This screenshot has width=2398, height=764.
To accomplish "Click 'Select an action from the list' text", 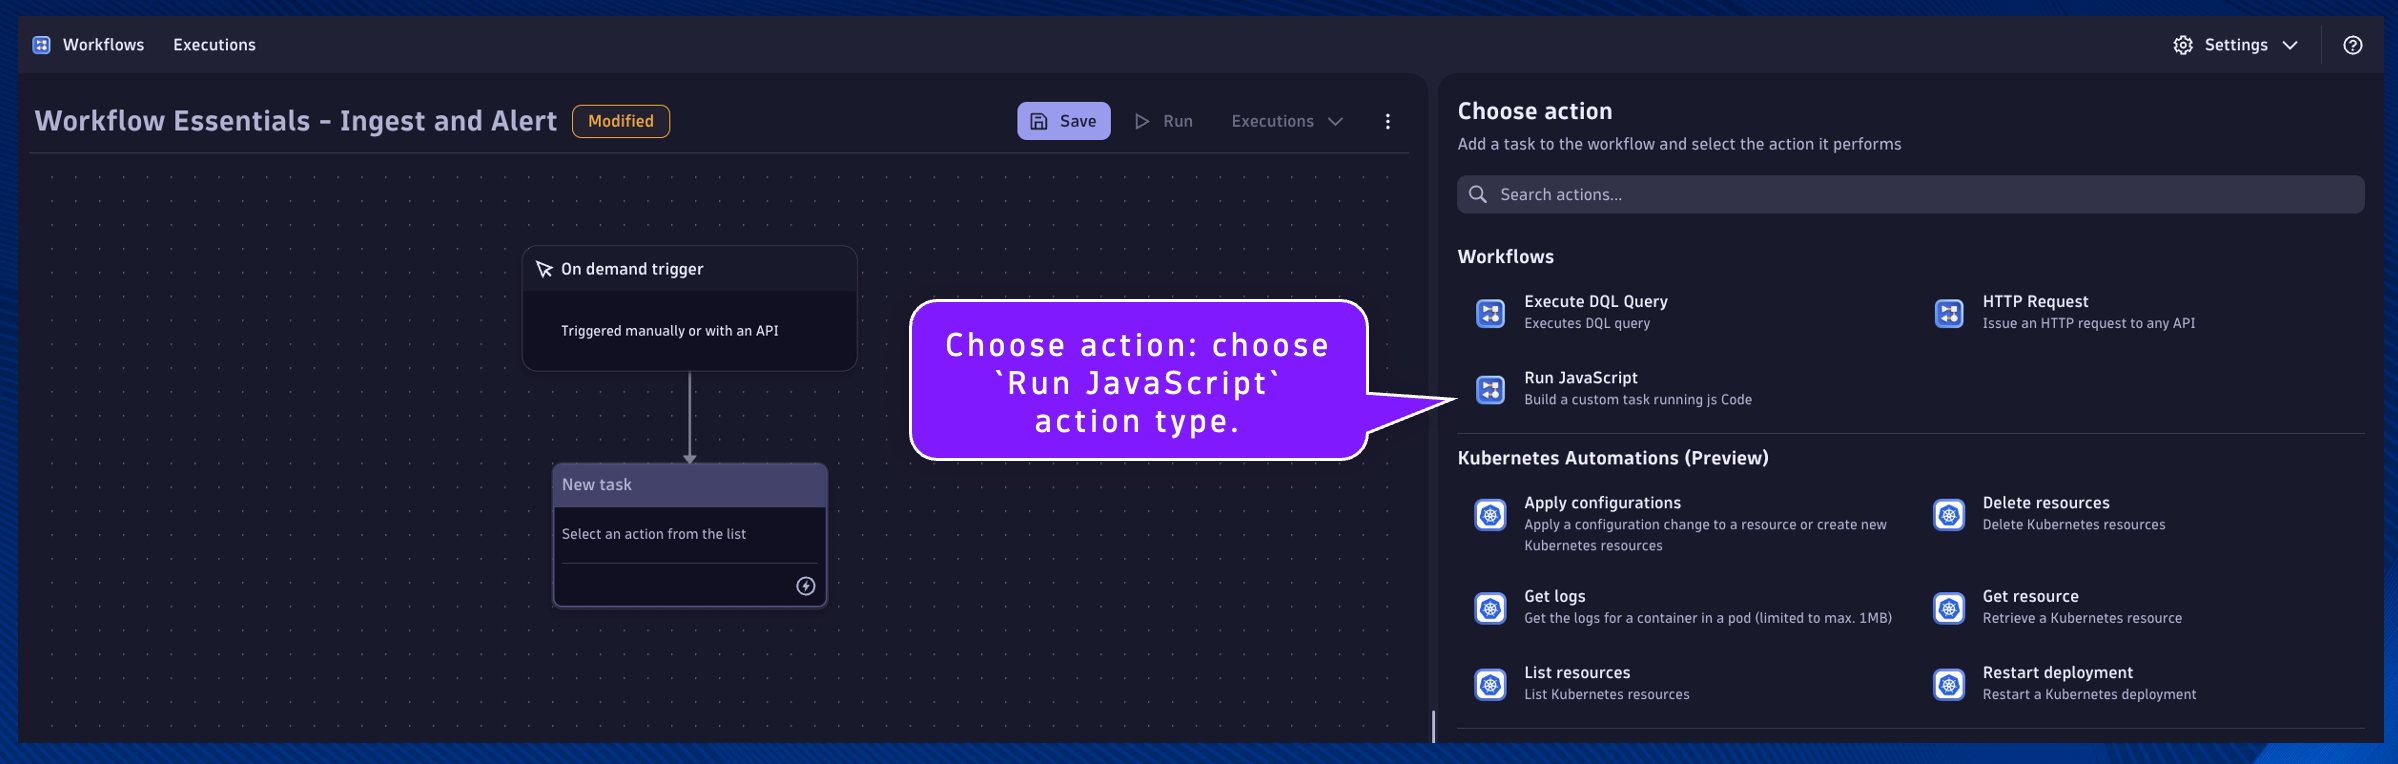I will tap(654, 534).
